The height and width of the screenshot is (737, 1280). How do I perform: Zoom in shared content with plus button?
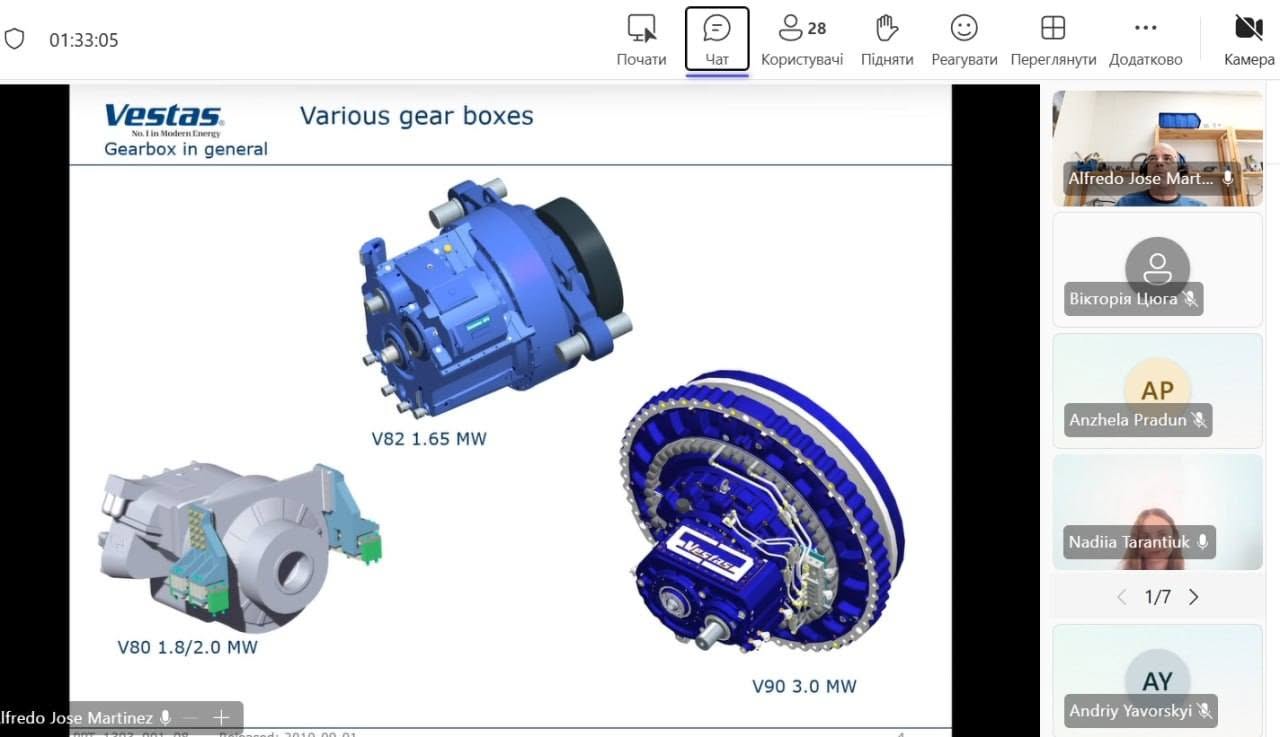pyautogui.click(x=222, y=718)
